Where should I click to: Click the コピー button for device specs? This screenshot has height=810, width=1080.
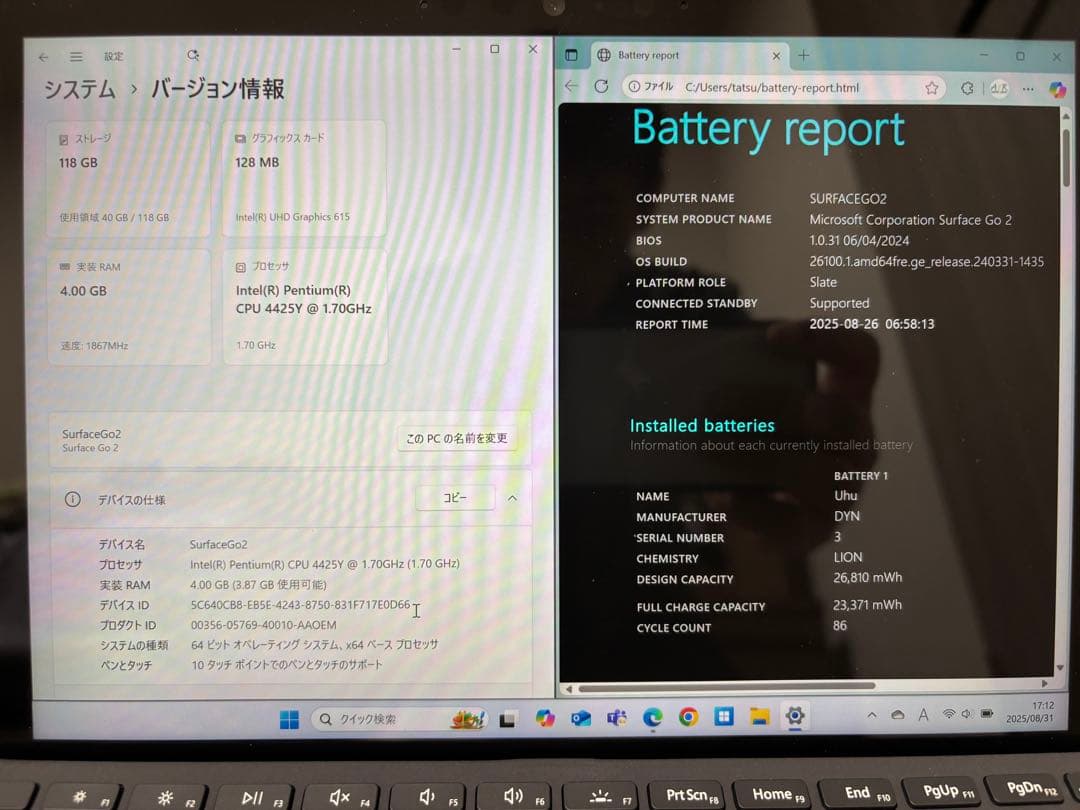tap(455, 497)
